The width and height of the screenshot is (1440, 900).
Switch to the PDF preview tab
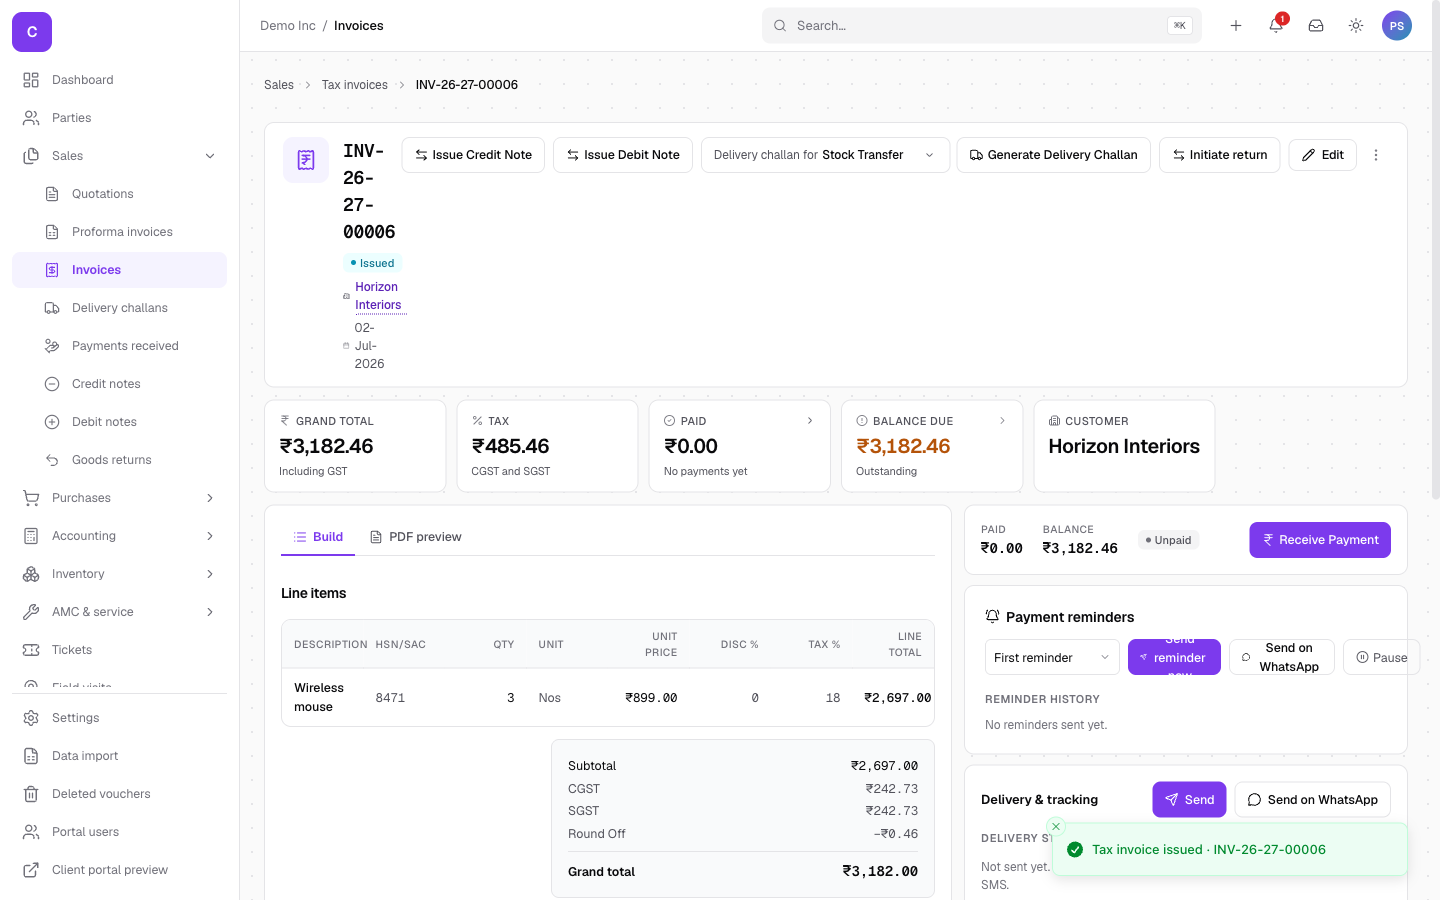click(x=416, y=537)
